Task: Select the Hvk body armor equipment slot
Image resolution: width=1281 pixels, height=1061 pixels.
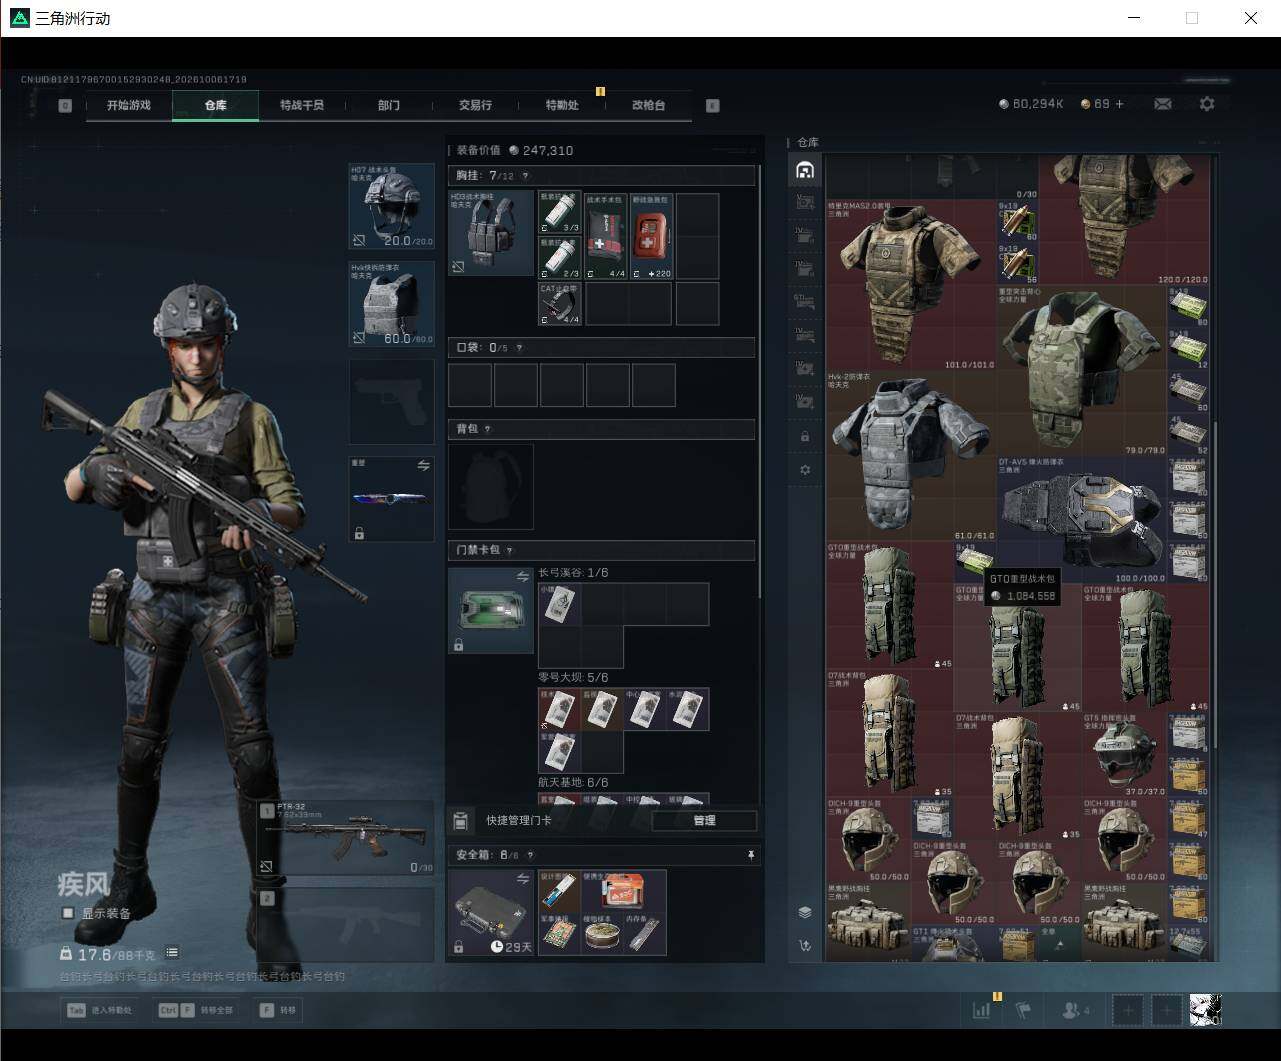Action: point(391,304)
